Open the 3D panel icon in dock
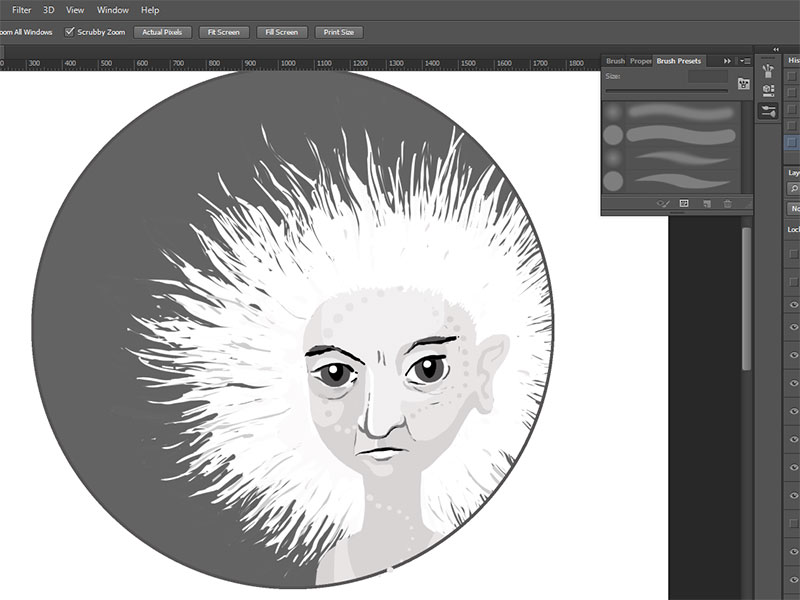Viewport: 800px width, 600px height. click(768, 90)
